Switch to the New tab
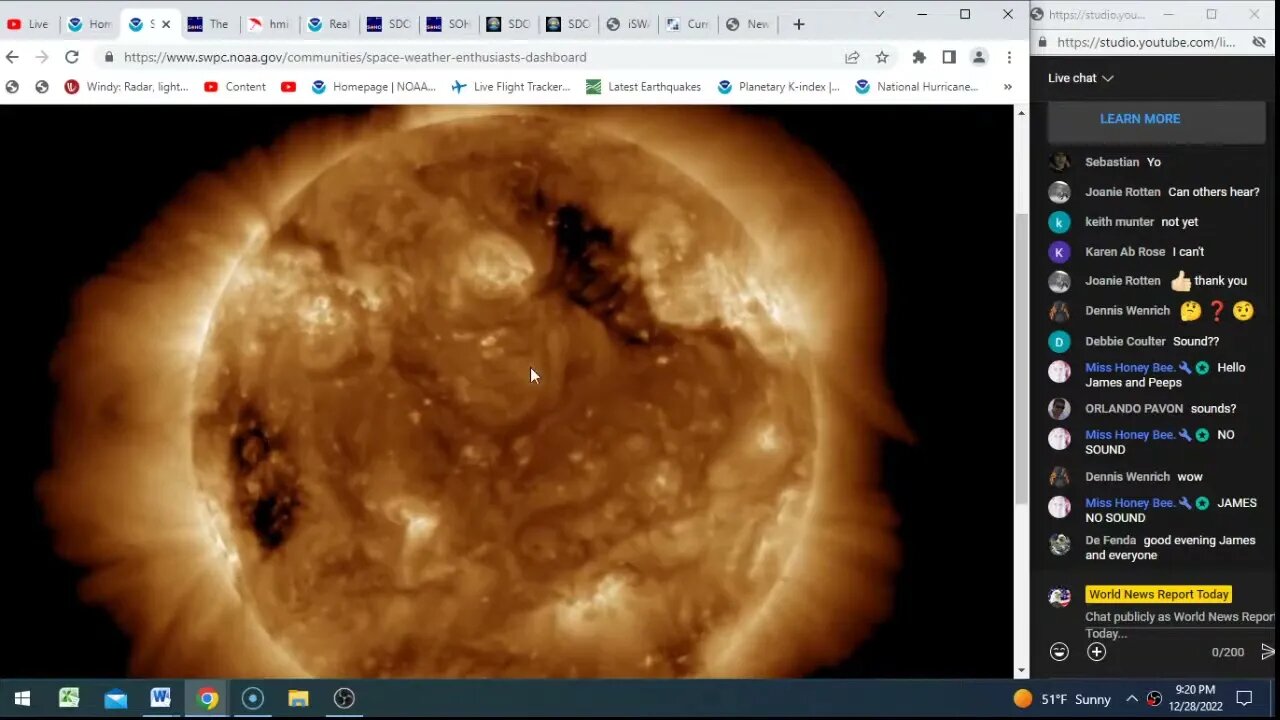 [x=748, y=24]
